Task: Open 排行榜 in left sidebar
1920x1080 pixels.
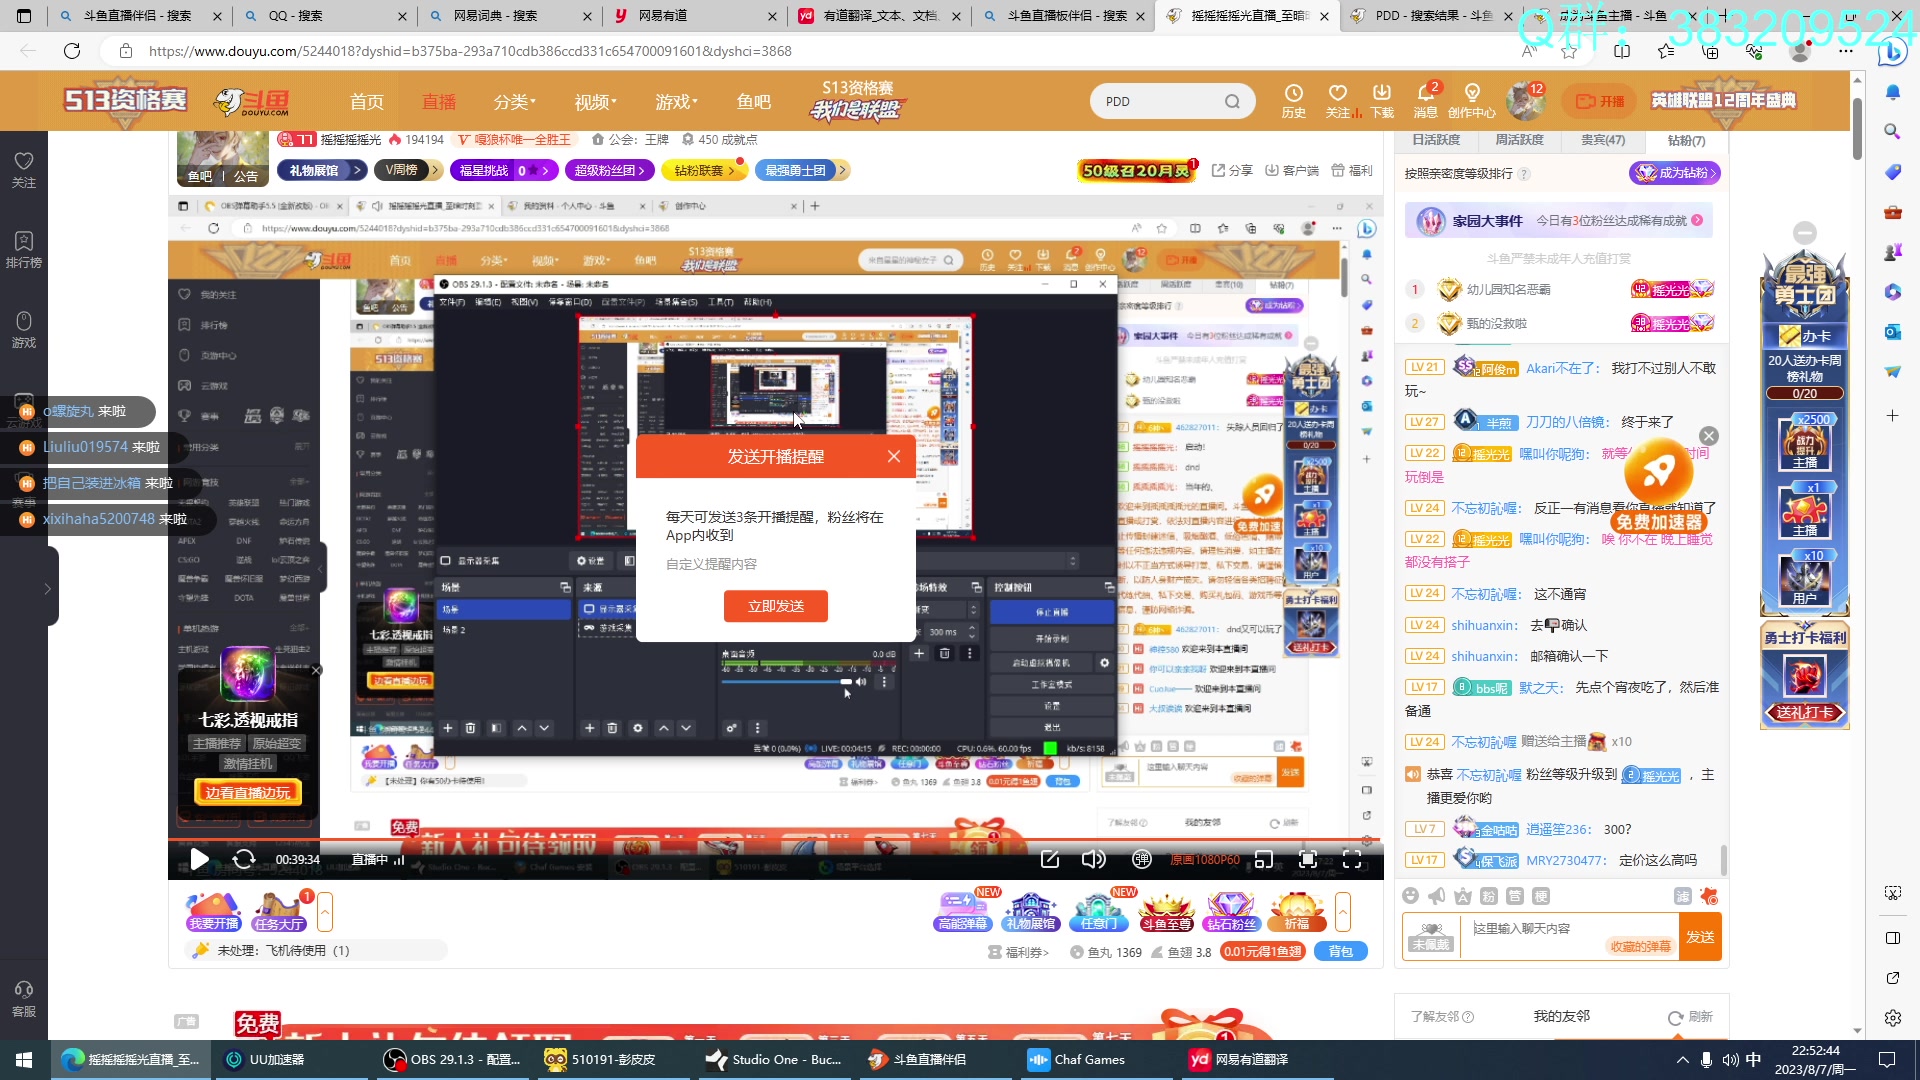Action: pos(24,250)
